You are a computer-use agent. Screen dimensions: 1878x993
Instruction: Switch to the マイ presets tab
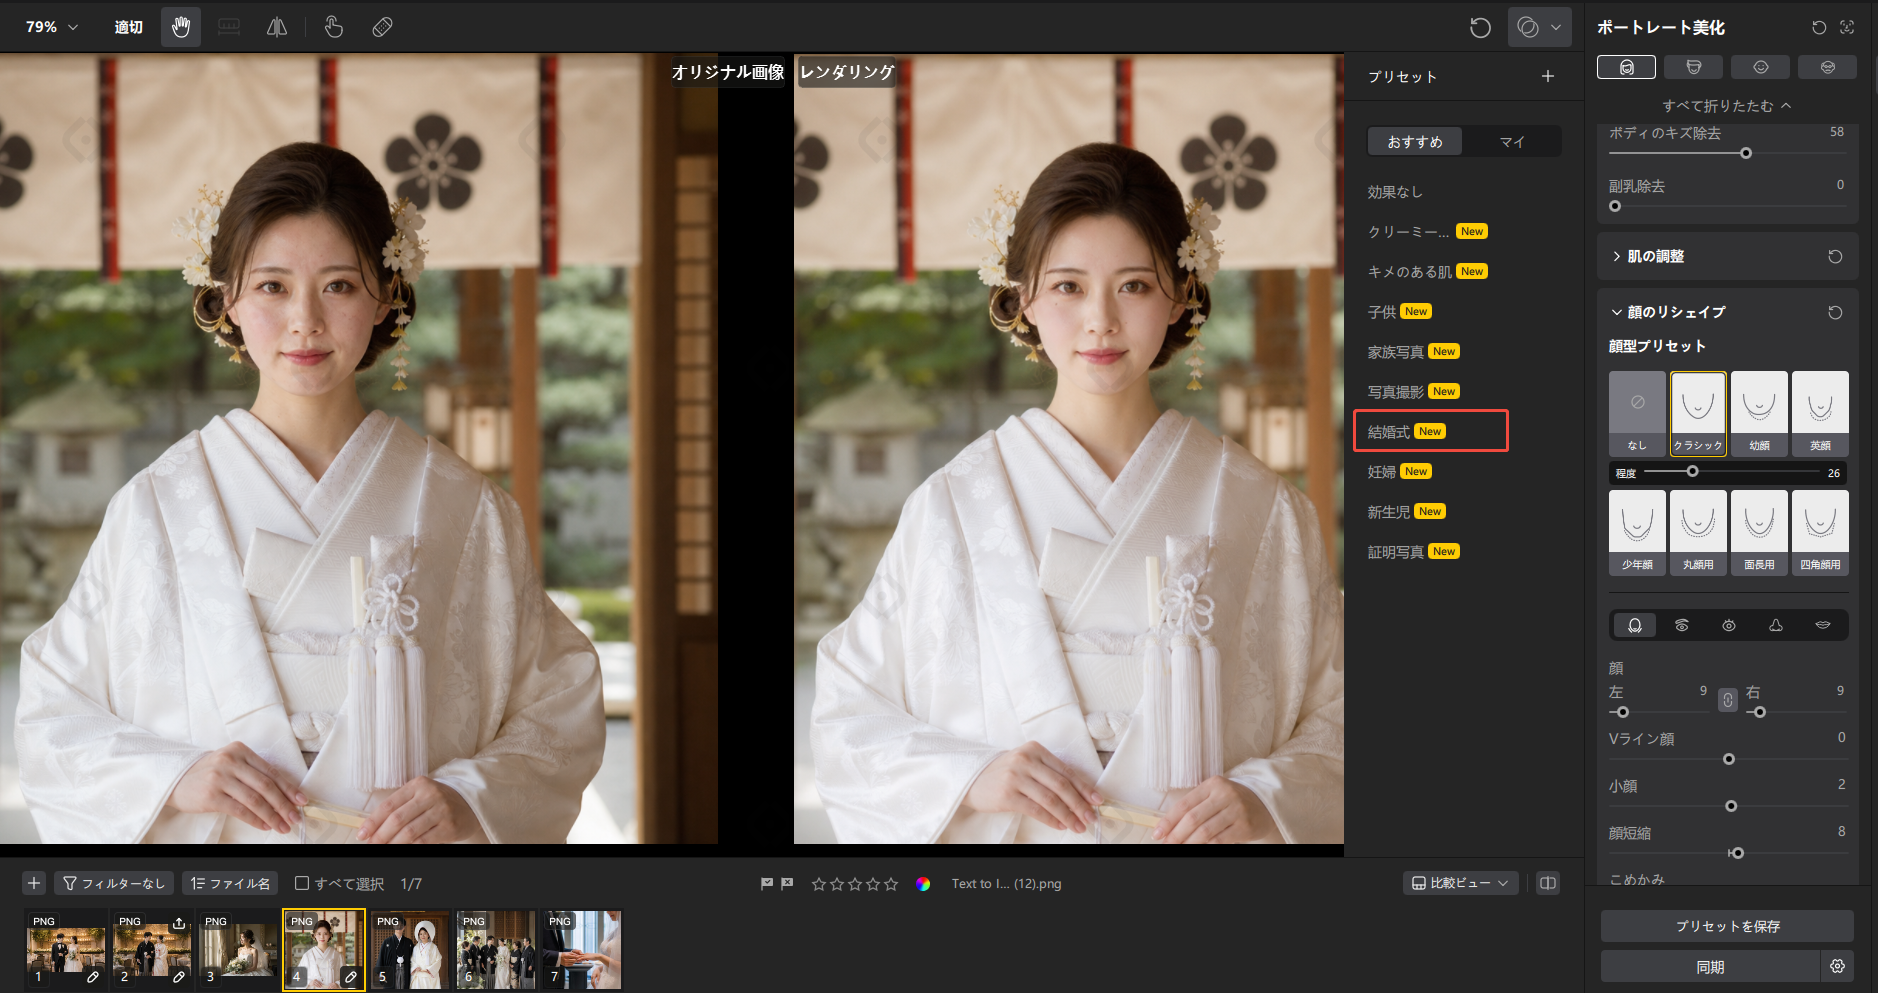point(1512,141)
